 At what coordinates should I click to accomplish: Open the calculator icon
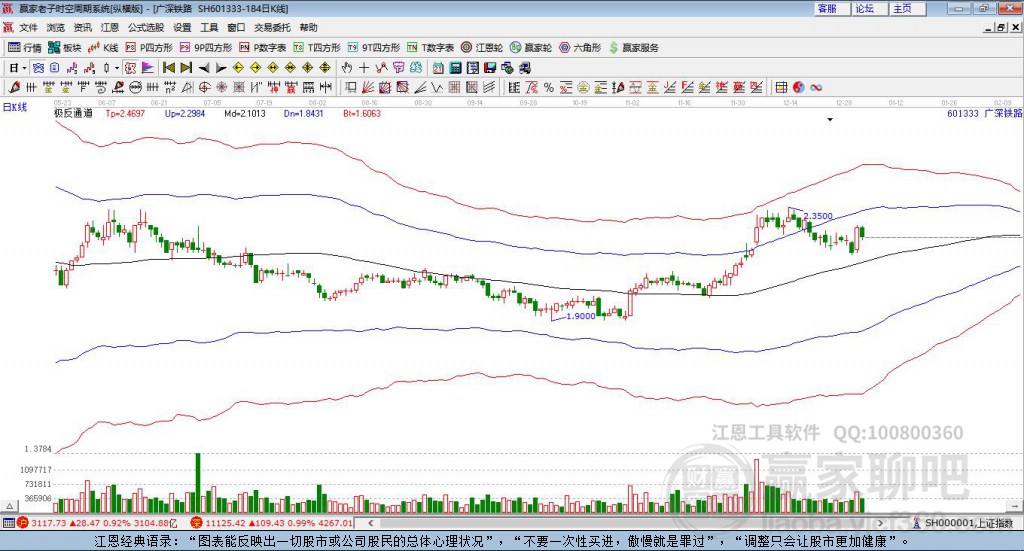[455, 68]
